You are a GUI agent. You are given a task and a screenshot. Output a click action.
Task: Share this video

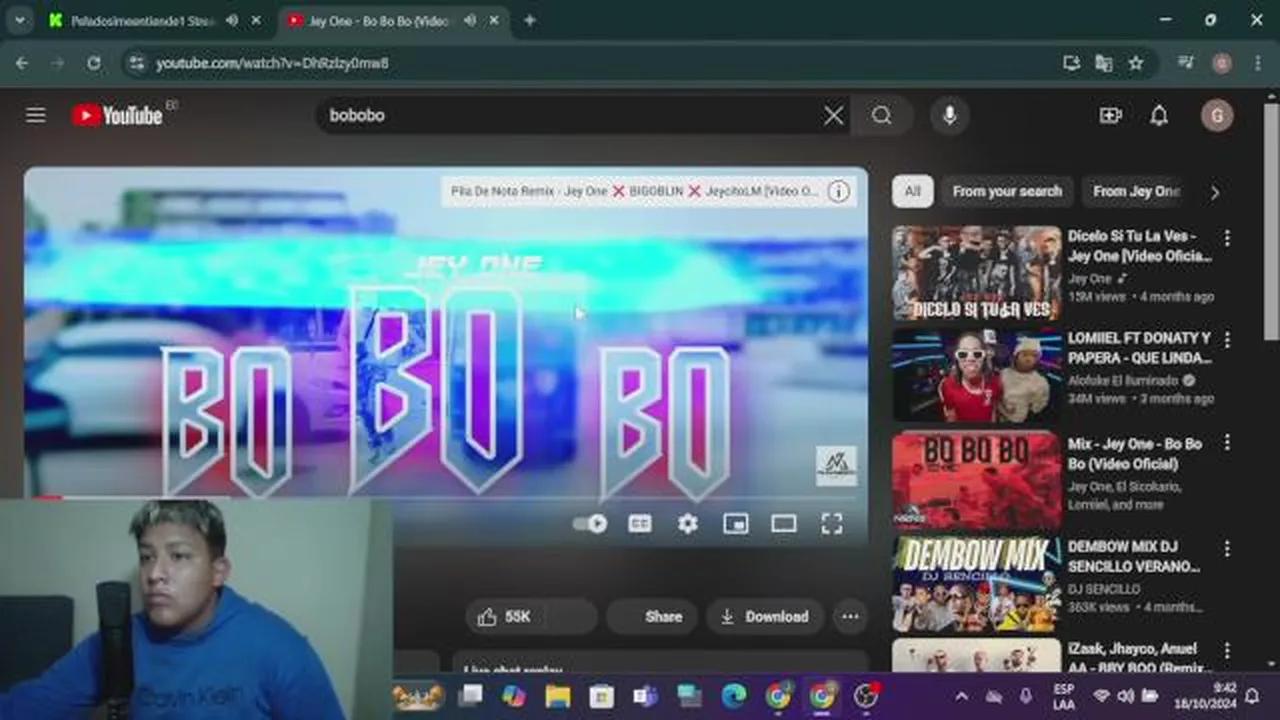coord(652,617)
